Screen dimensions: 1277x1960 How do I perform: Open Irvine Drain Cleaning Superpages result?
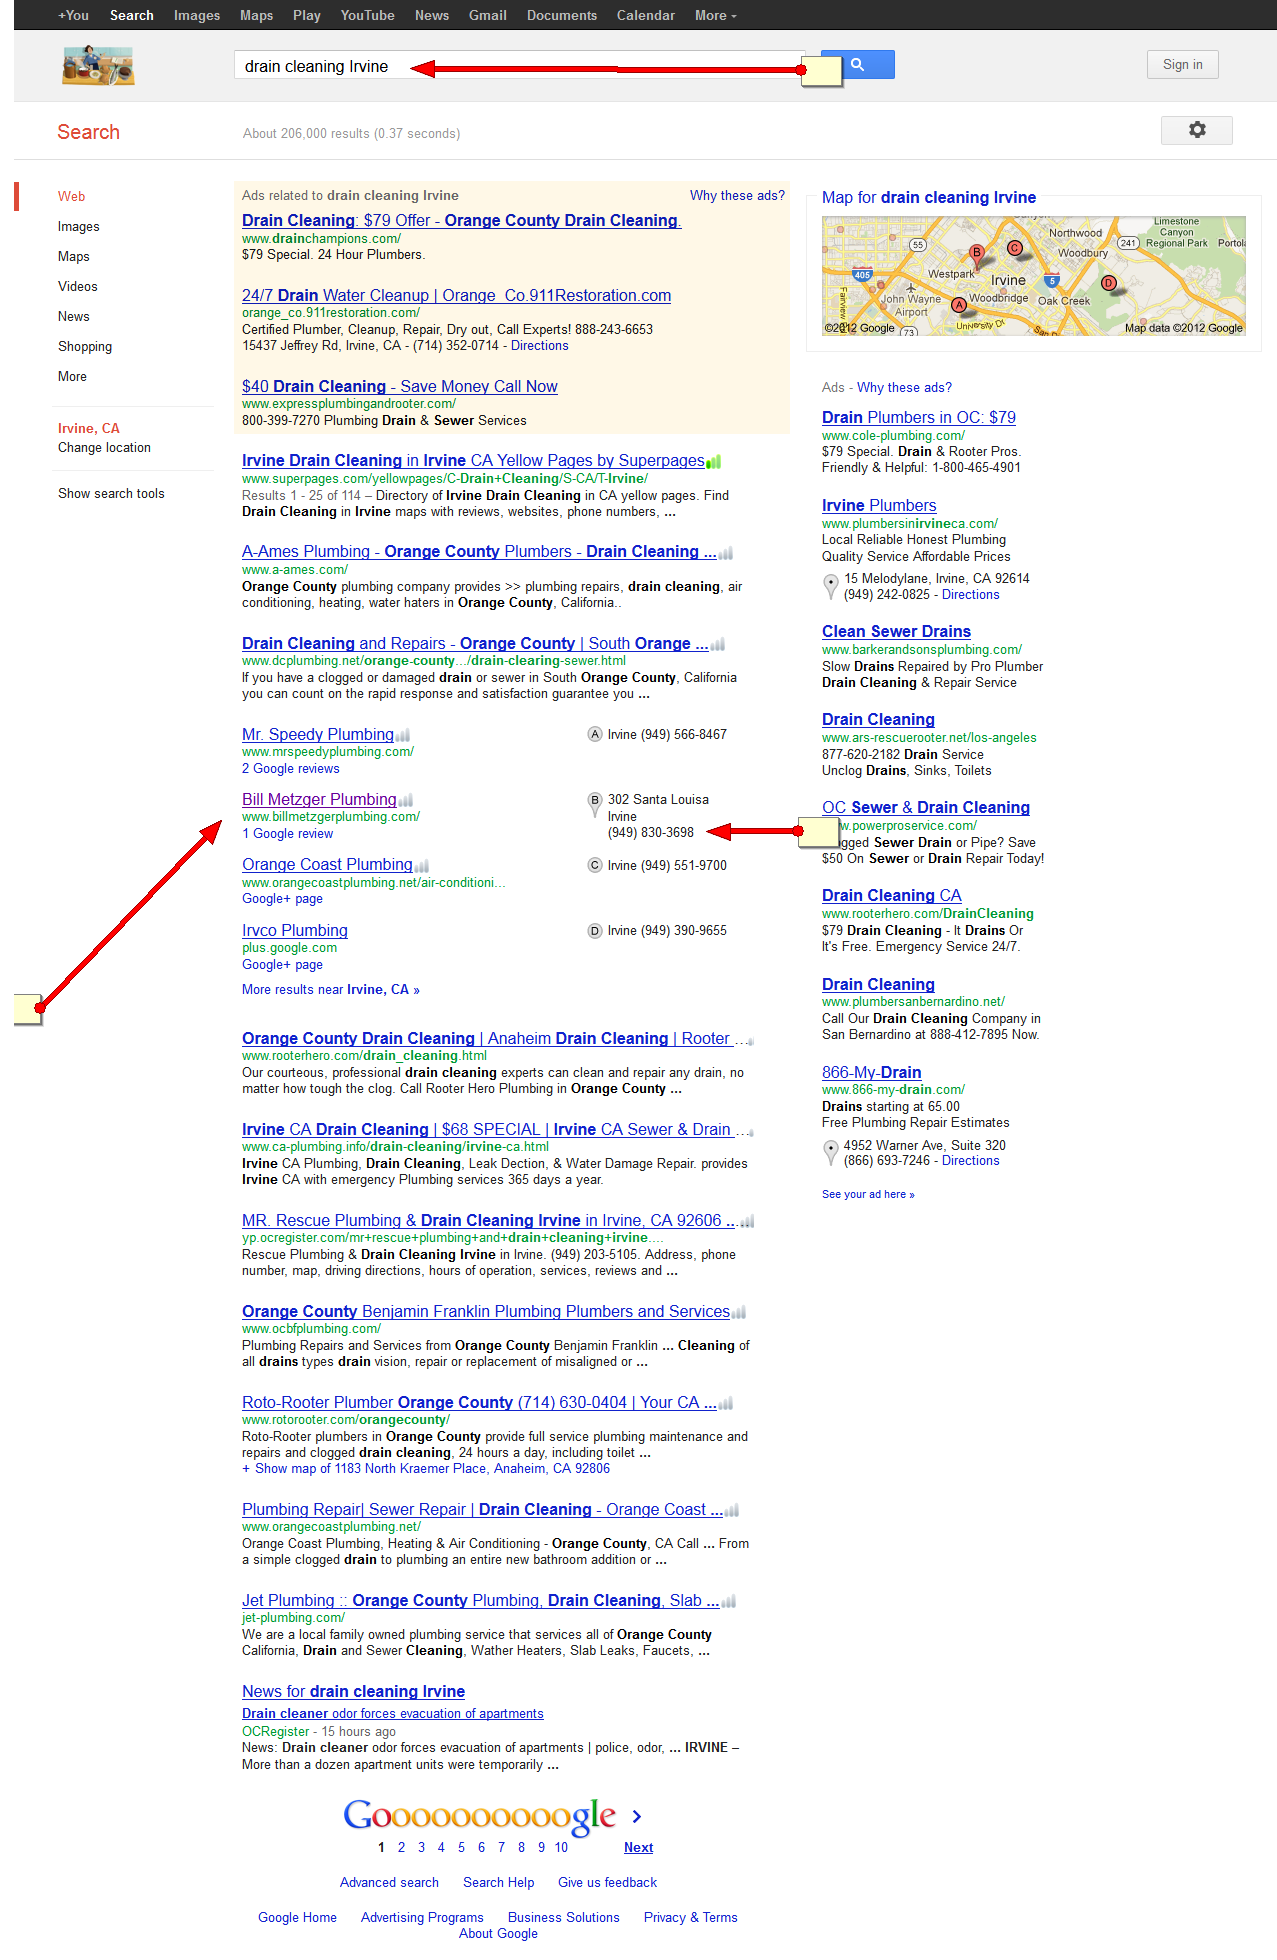point(473,461)
